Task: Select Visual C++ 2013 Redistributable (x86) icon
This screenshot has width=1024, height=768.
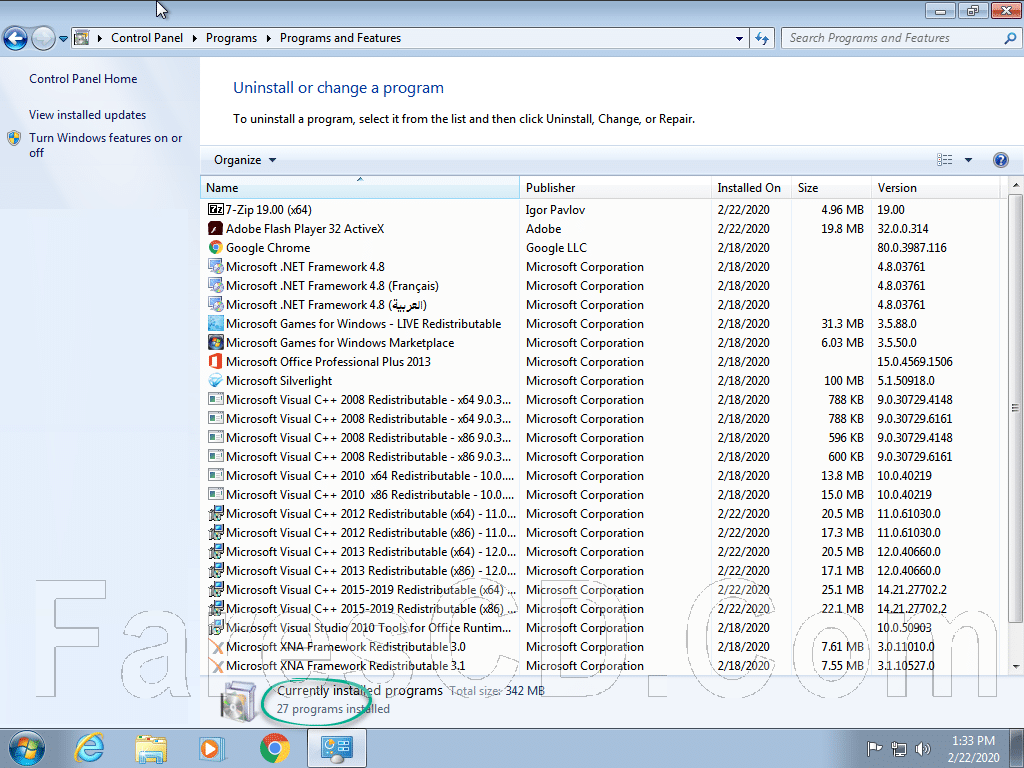Action: tap(216, 570)
